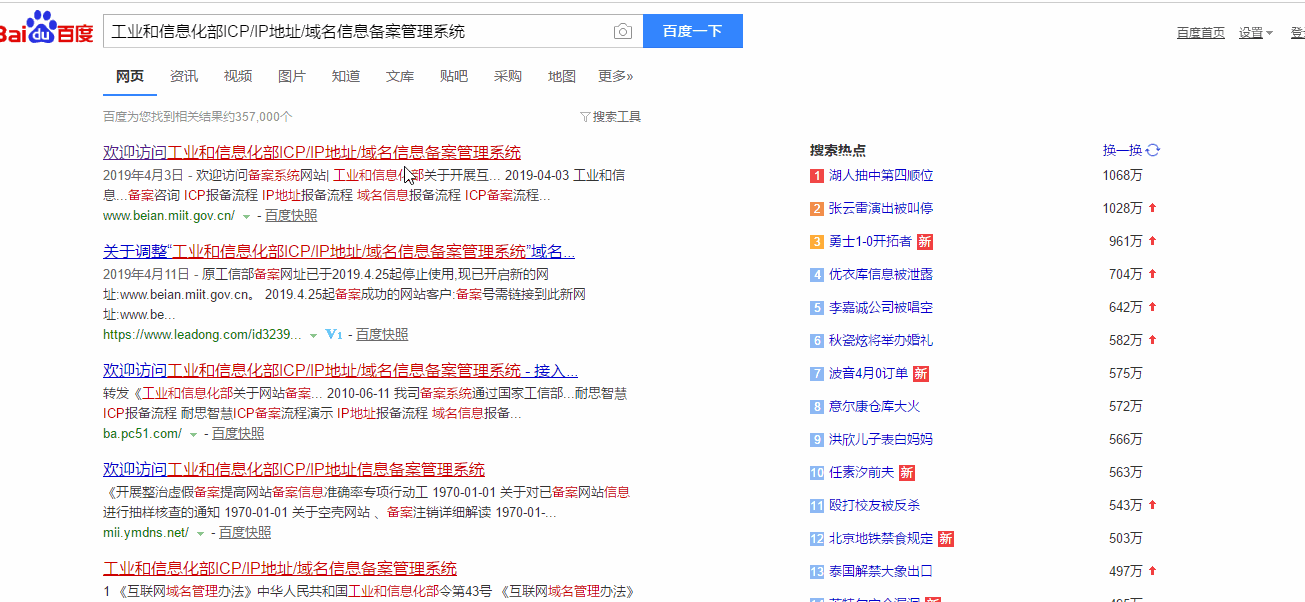The image size is (1305, 602).
Task: Click the 新 badge beside 波音4月0订单
Action: click(x=921, y=373)
